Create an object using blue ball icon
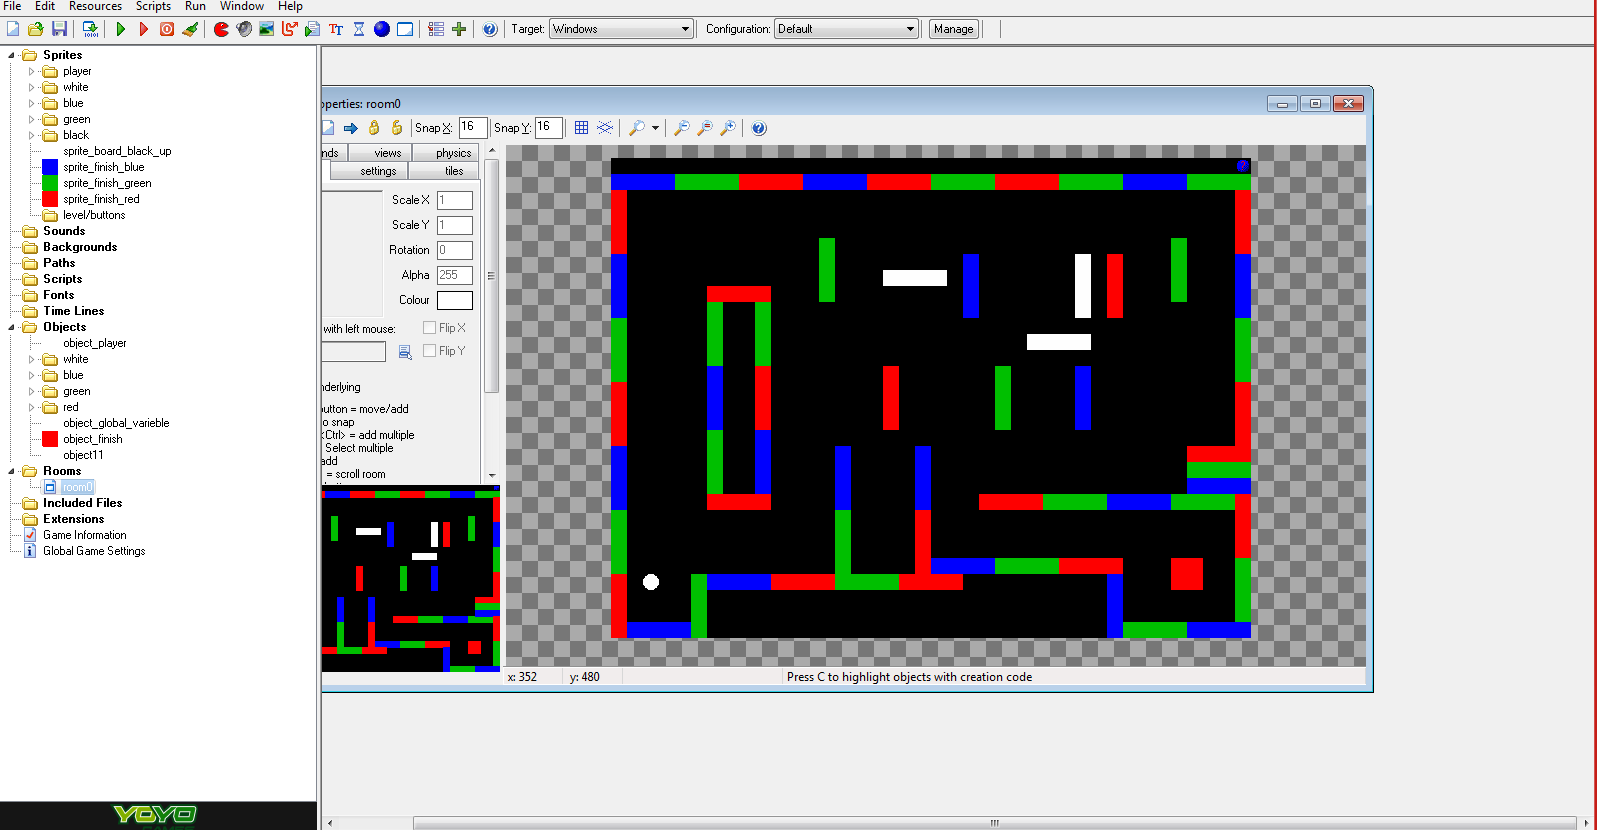 coord(382,29)
